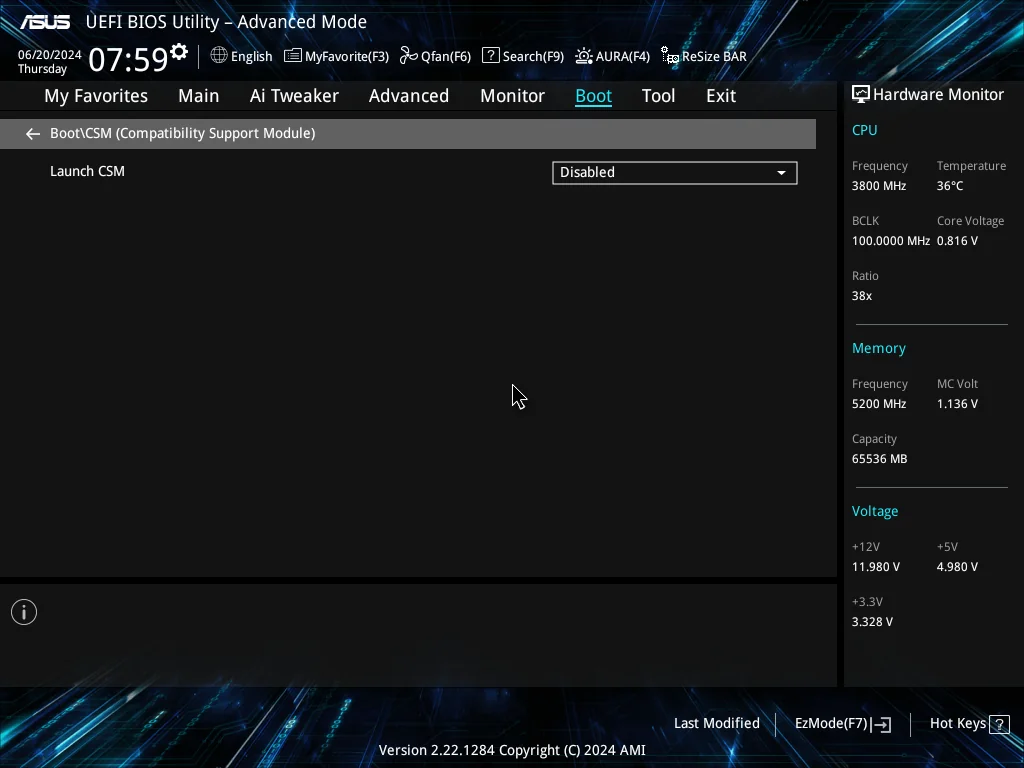This screenshot has width=1024, height=768.
Task: Change language from English
Action: (251, 56)
